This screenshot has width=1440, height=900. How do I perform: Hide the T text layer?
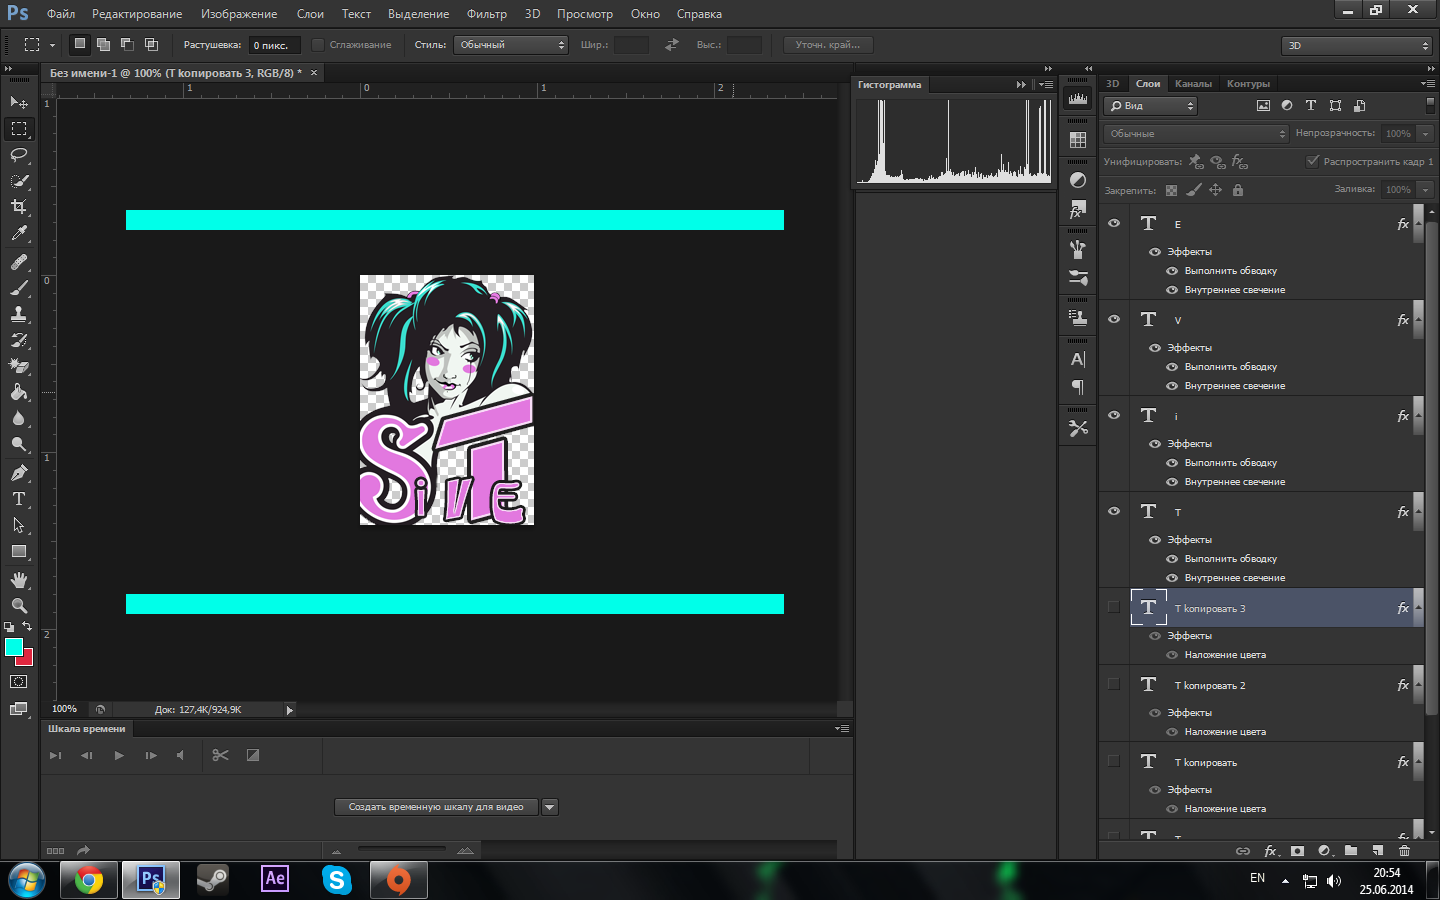point(1114,511)
